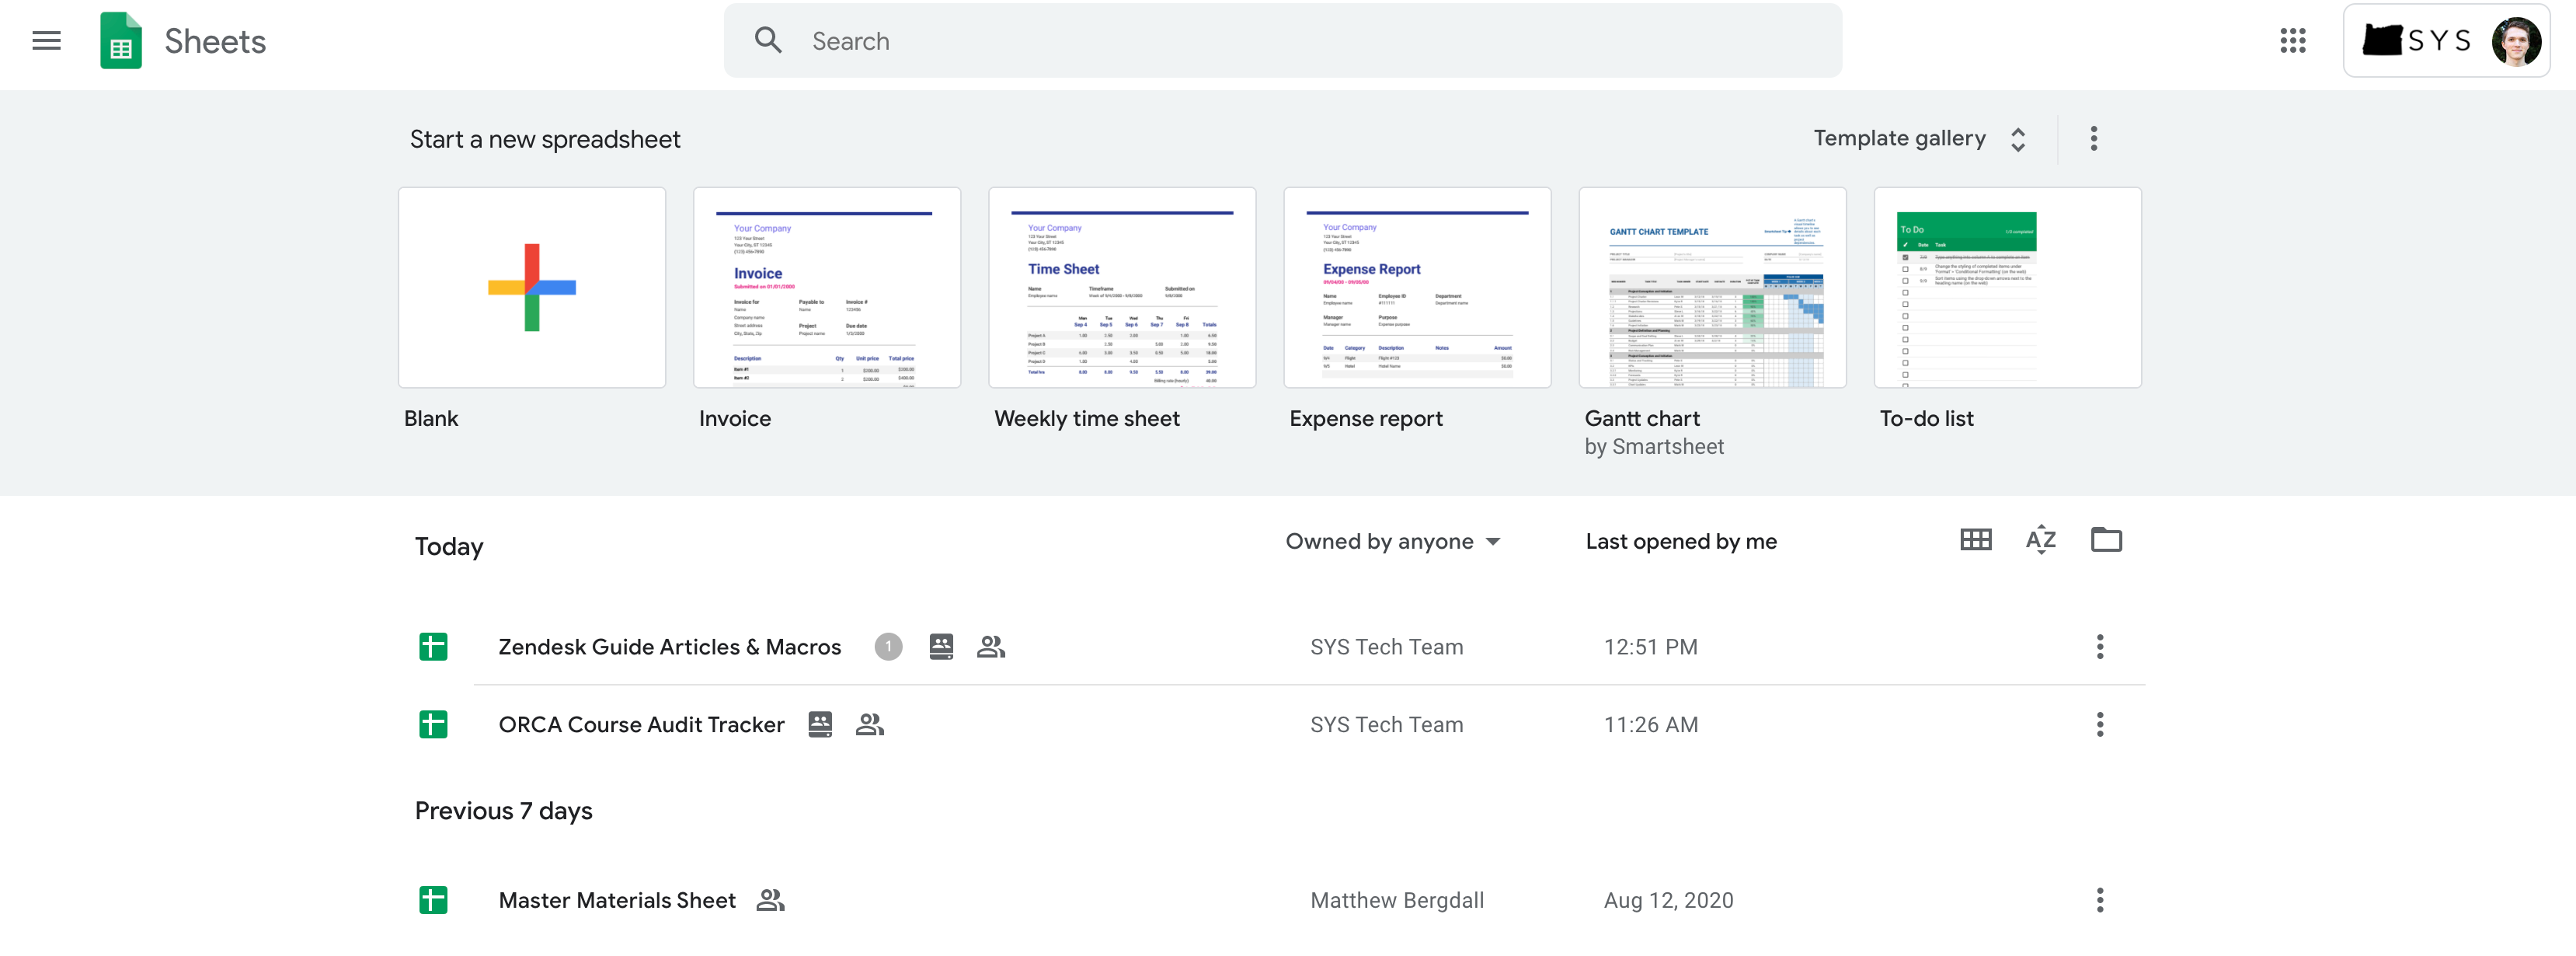Open the main hamburger menu
This screenshot has height=956, width=2576.
point(46,41)
